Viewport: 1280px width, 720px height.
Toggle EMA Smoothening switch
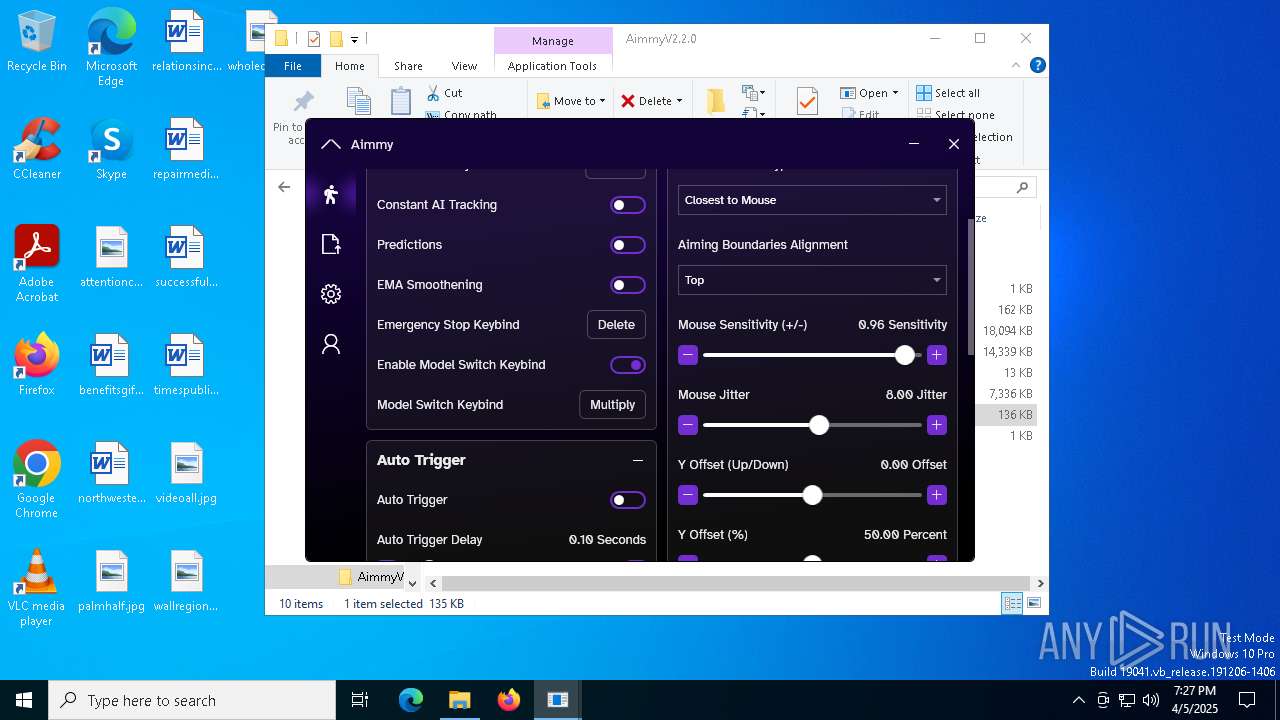(628, 285)
